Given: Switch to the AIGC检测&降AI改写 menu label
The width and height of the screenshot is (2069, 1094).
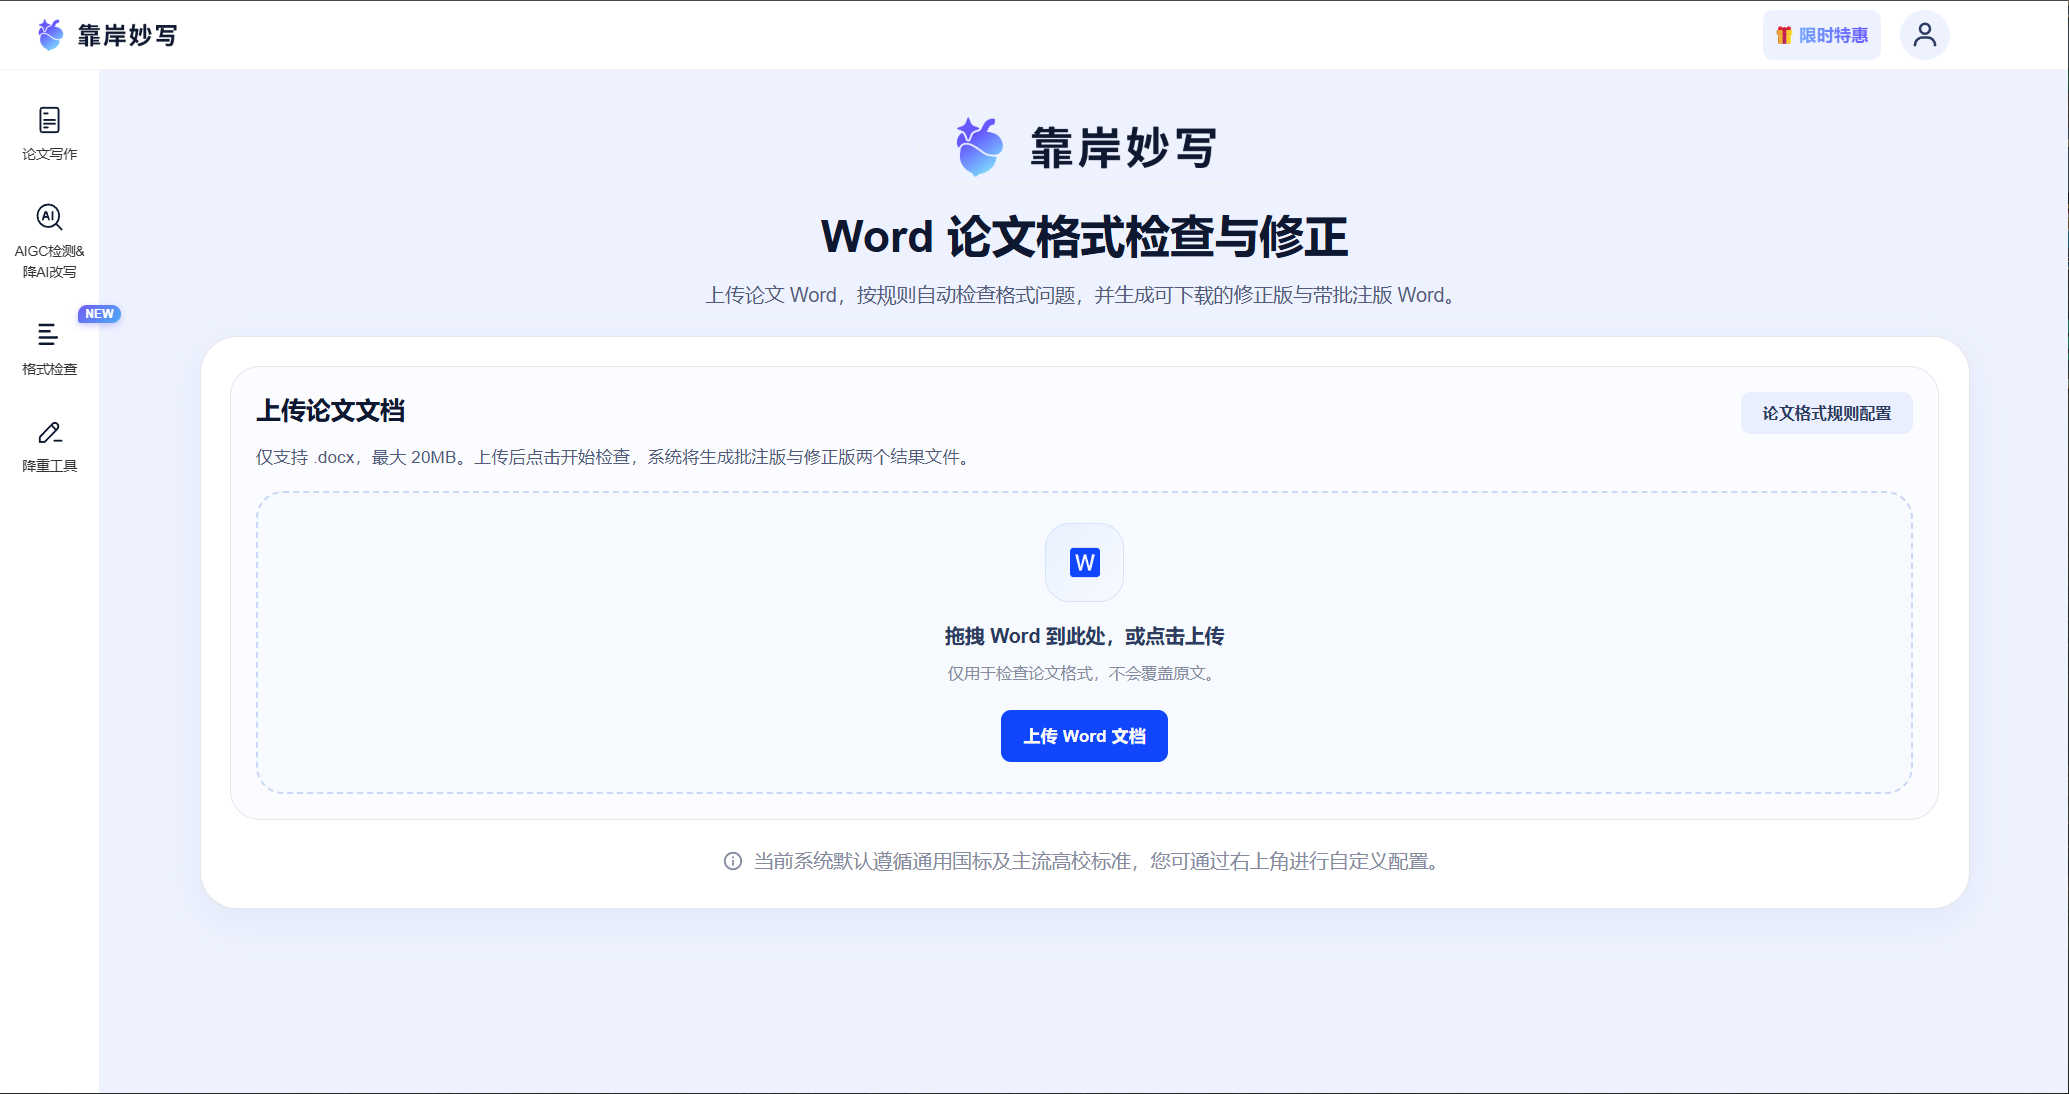Looking at the screenshot, I should (49, 261).
